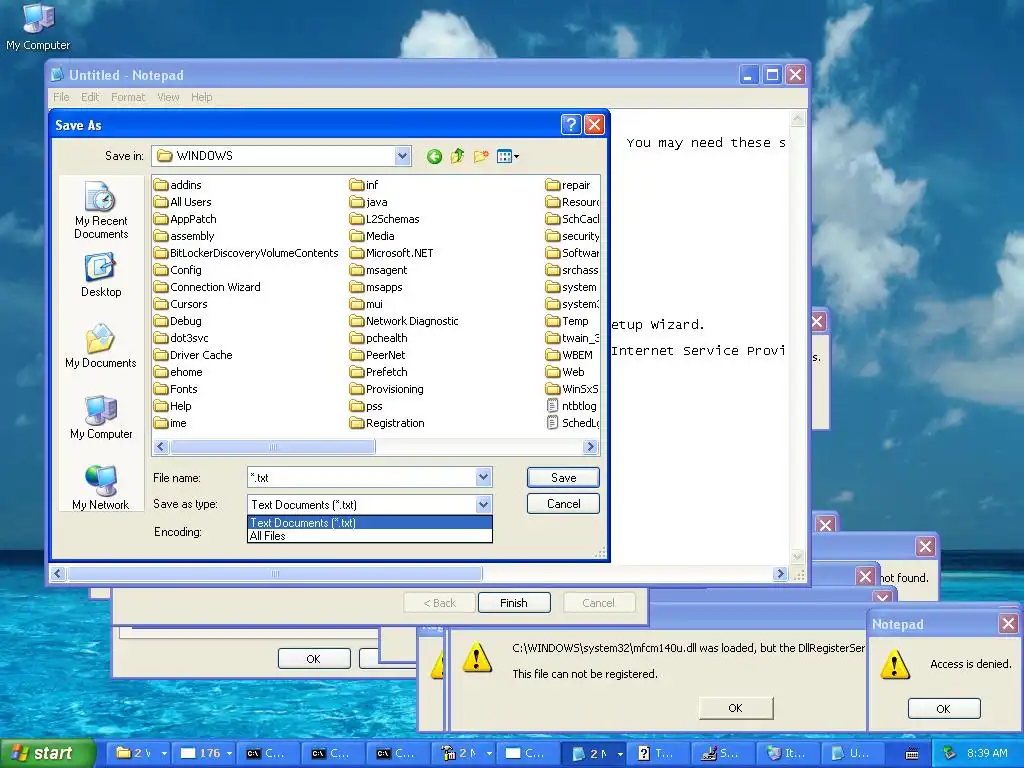The image size is (1024, 768).
Task: Expand the Save in folder dropdown
Action: [x=402, y=156]
